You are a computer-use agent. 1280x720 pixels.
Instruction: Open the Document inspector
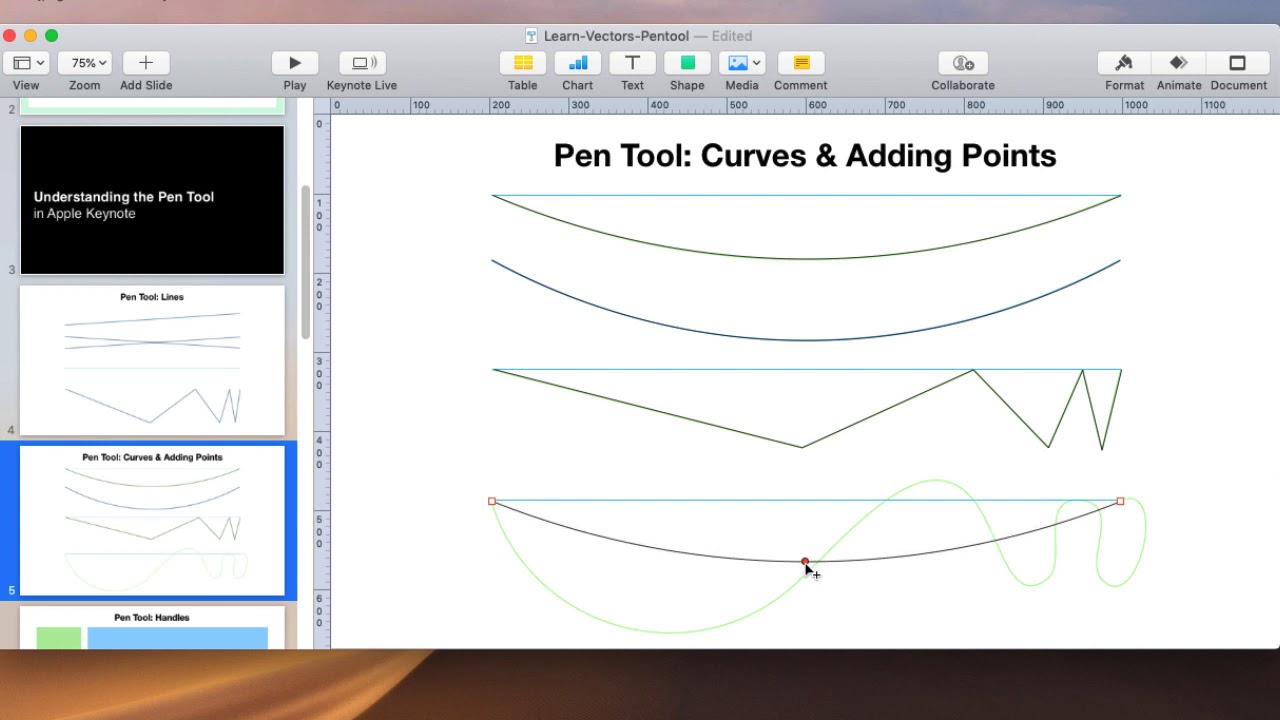[1238, 63]
